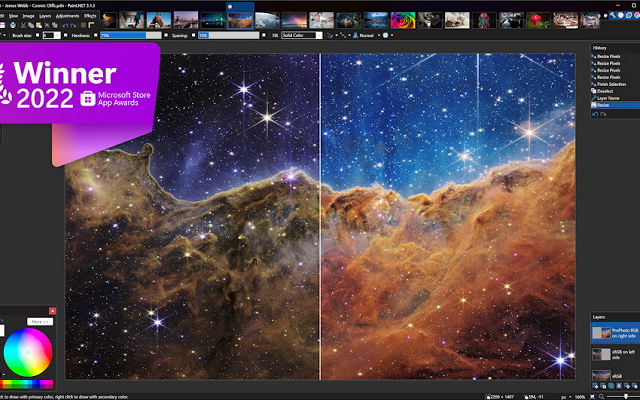The width and height of the screenshot is (640, 400).
Task: Expand the antialiasing dropdown arrow
Action: [x=336, y=35]
